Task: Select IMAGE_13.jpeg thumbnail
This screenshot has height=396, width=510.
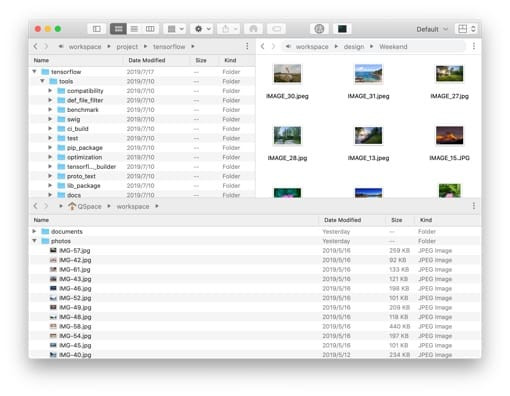Action: pyautogui.click(x=368, y=135)
